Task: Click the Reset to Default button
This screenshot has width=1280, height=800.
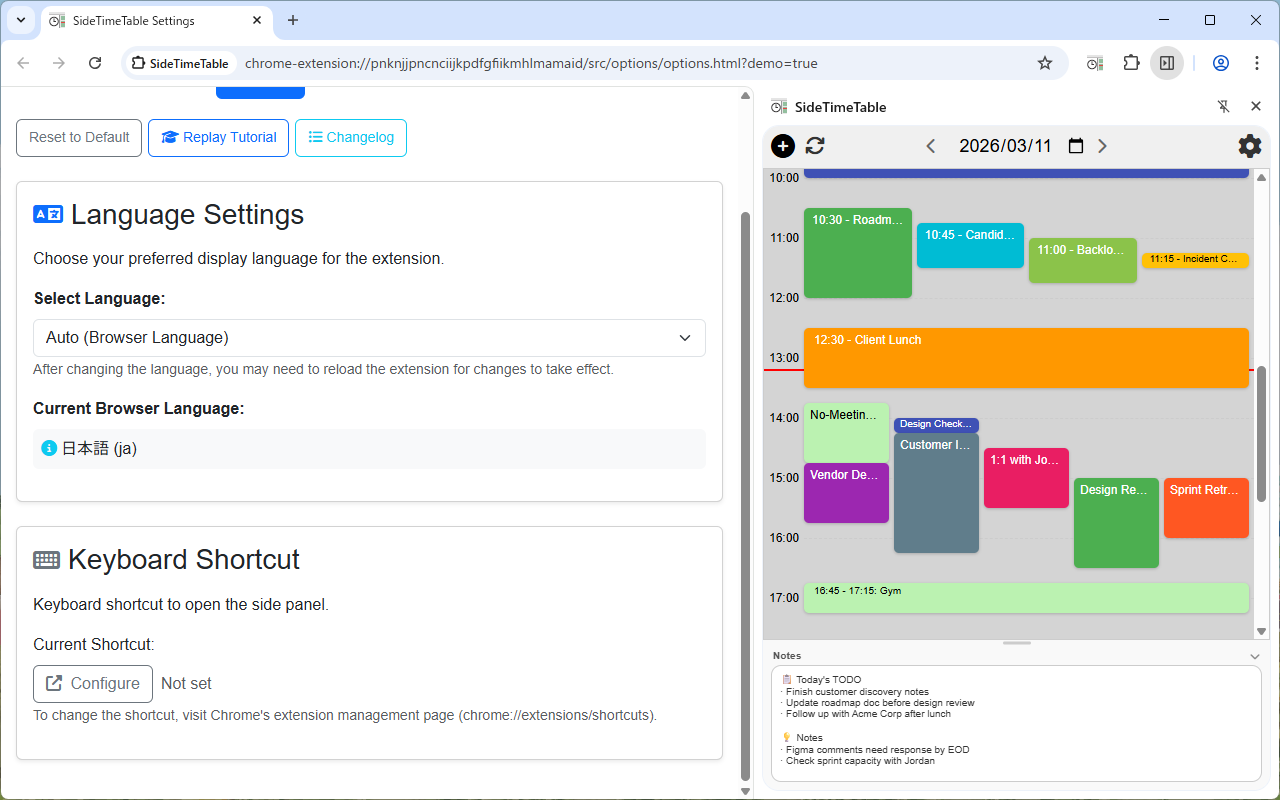Action: [79, 138]
